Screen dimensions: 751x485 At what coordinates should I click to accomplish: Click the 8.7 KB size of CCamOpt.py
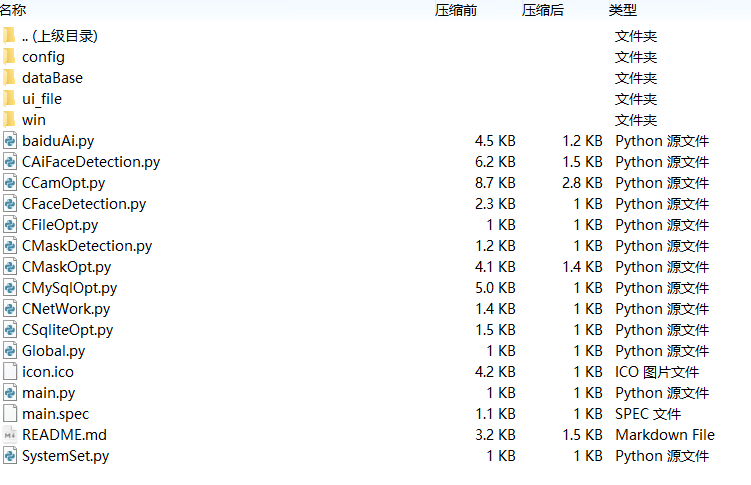(x=495, y=183)
